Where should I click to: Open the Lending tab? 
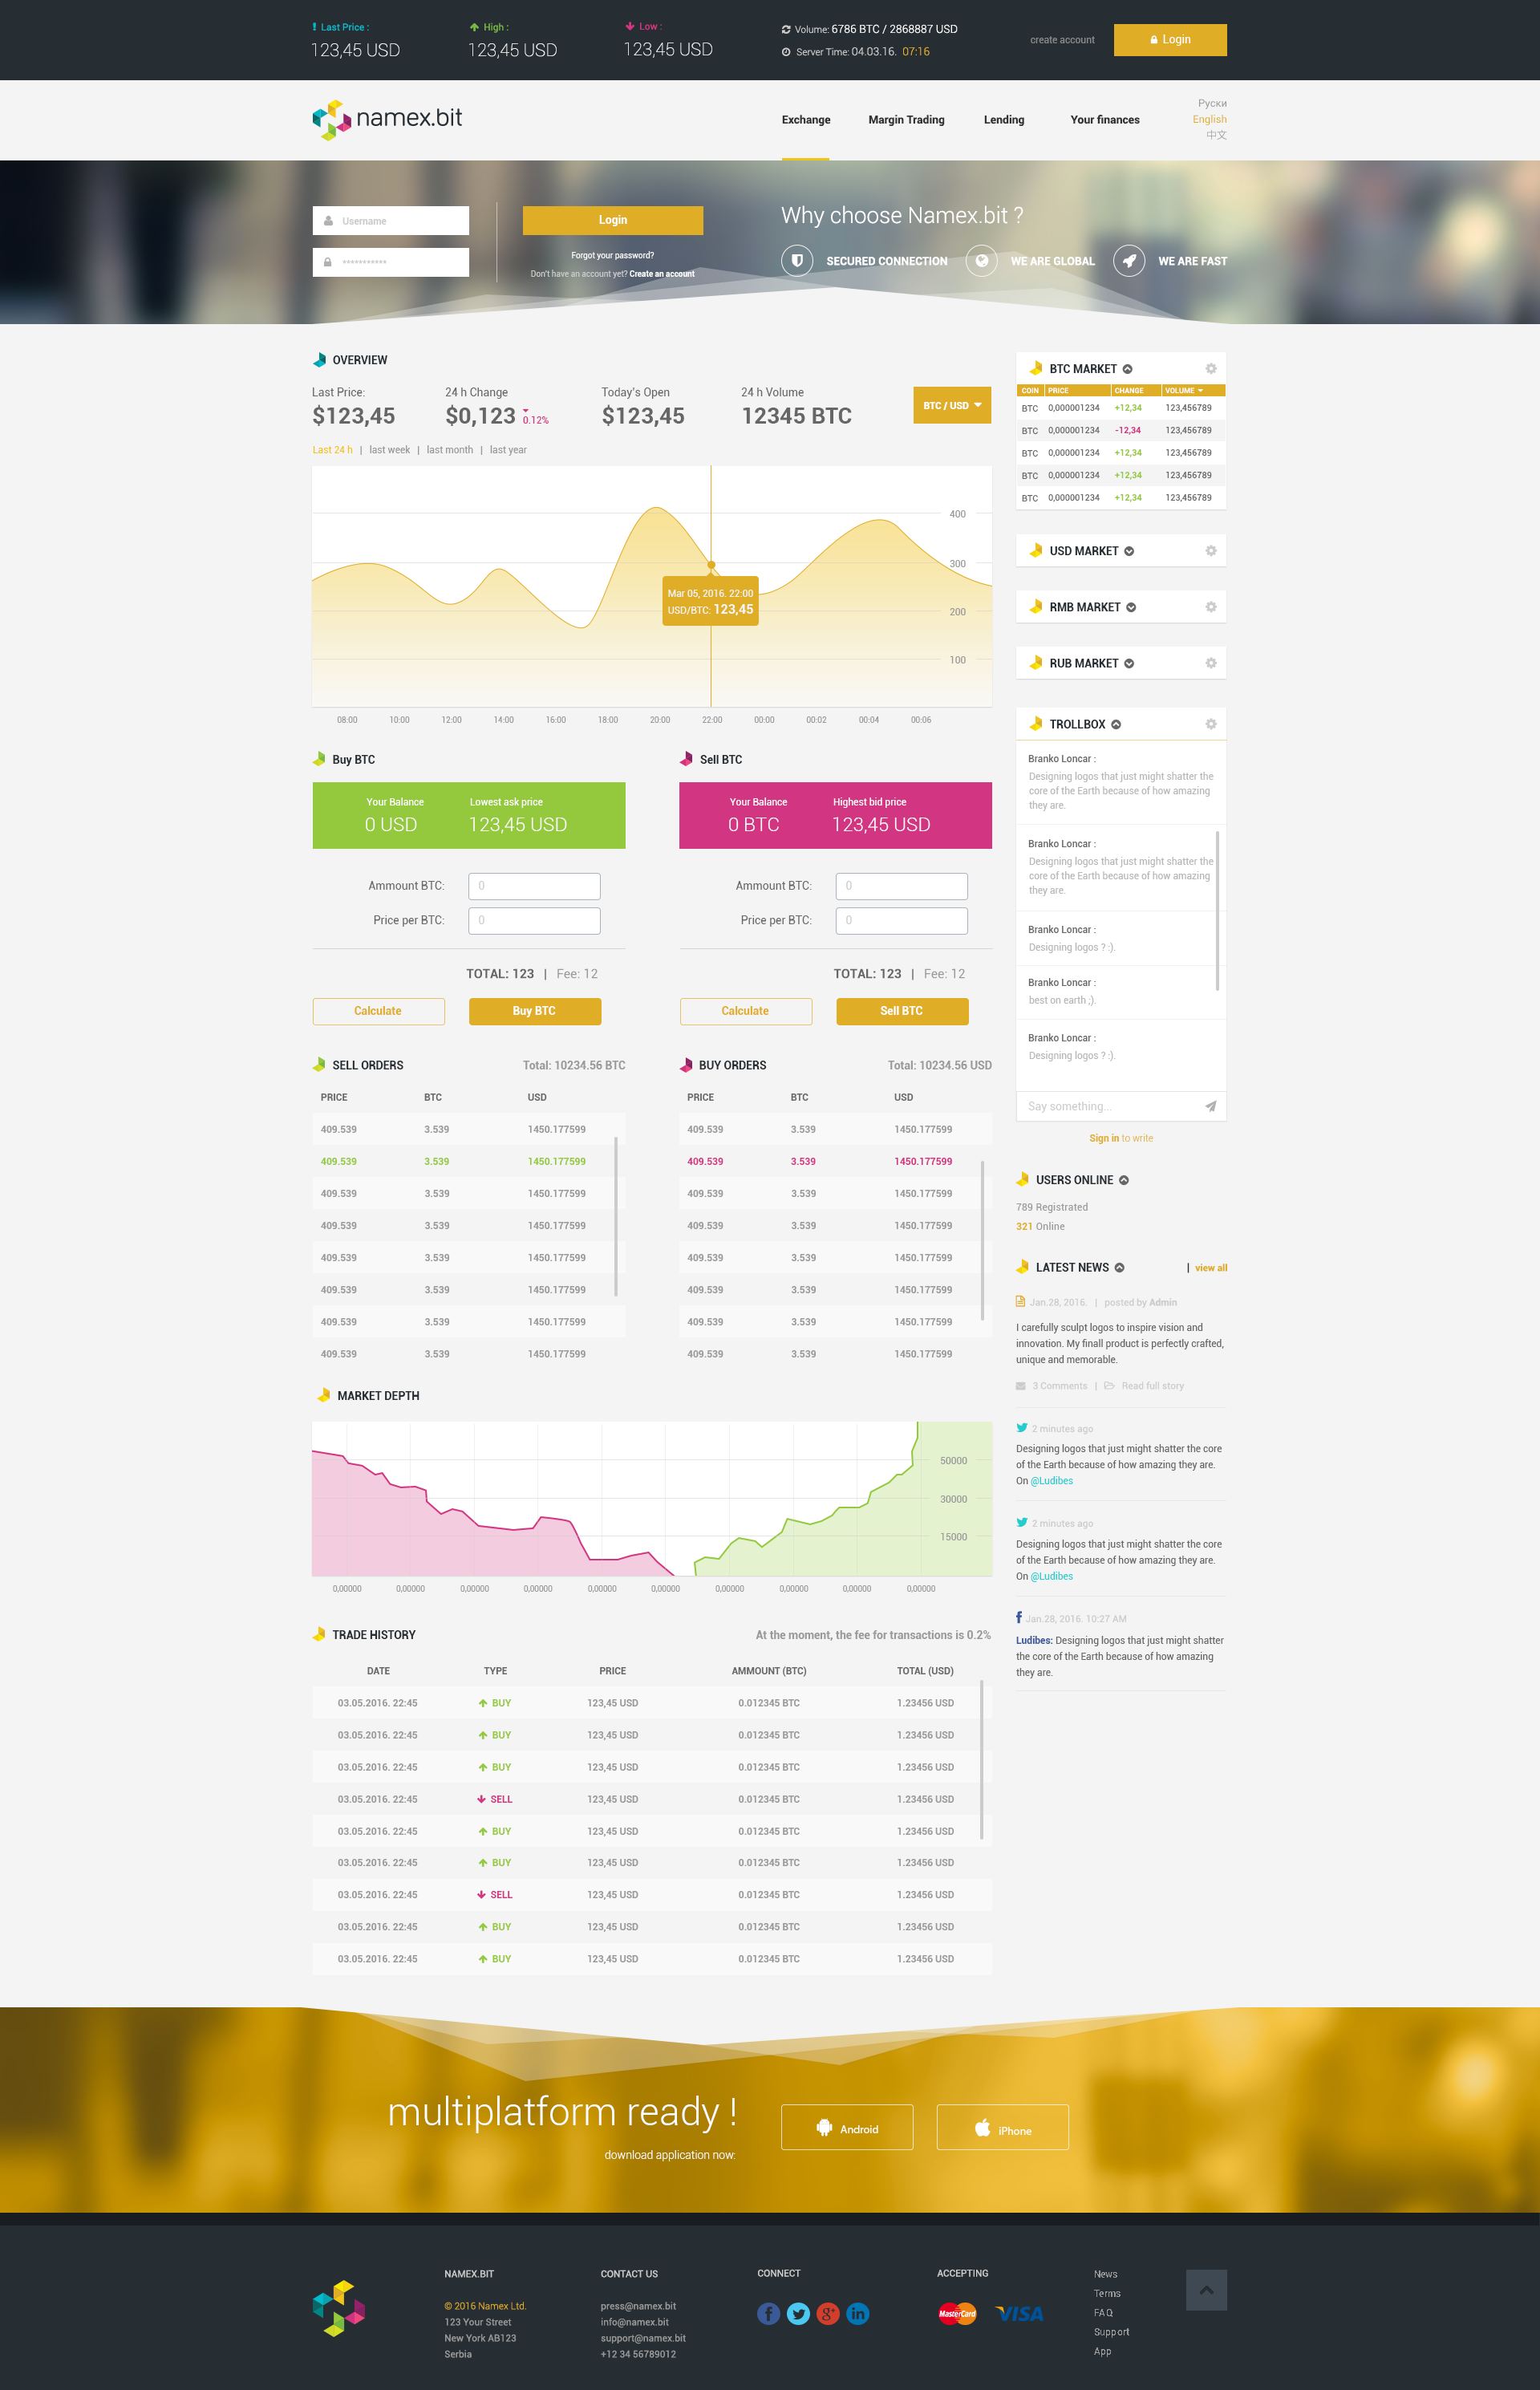click(1004, 120)
